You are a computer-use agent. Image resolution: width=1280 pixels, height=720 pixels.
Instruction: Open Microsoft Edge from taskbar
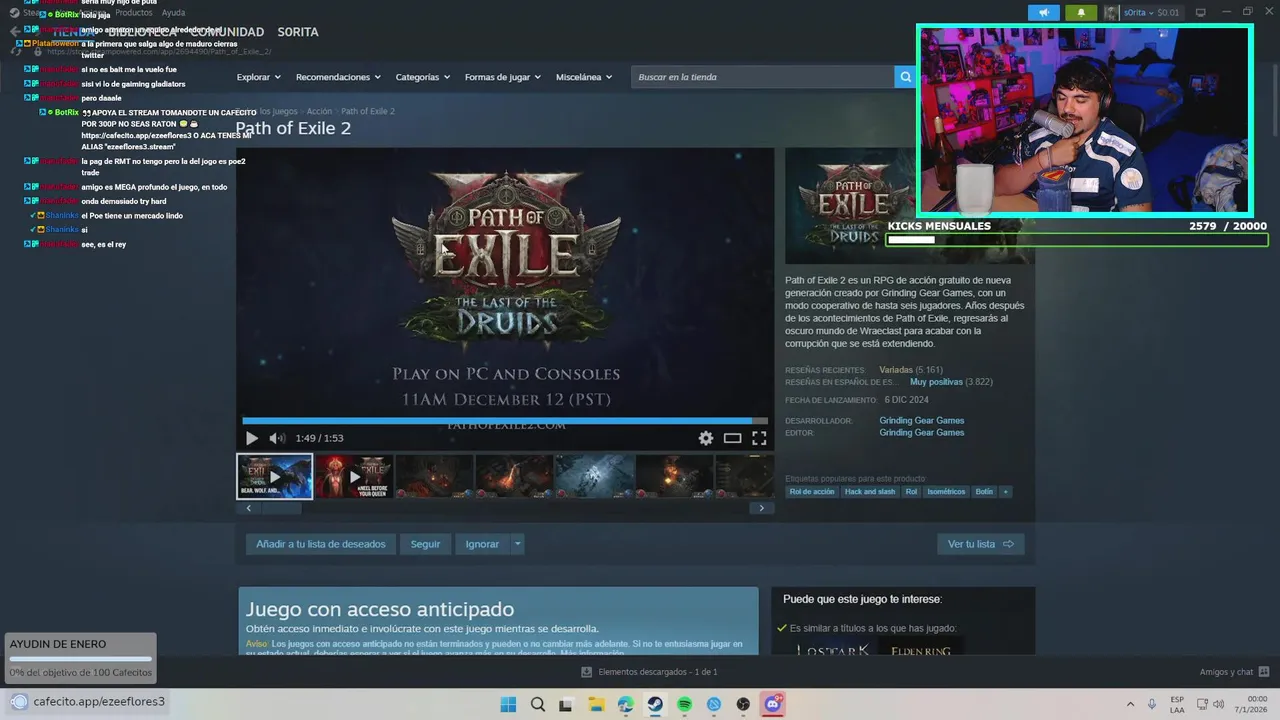pos(625,704)
